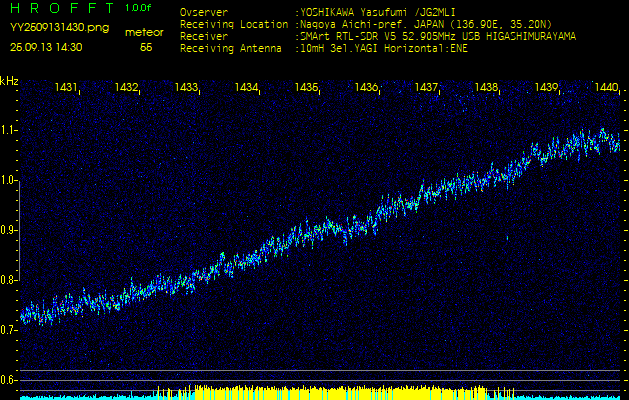Screen dimensions: 629x400
Task: Click the kHz axis unit label
Action: 9,81
